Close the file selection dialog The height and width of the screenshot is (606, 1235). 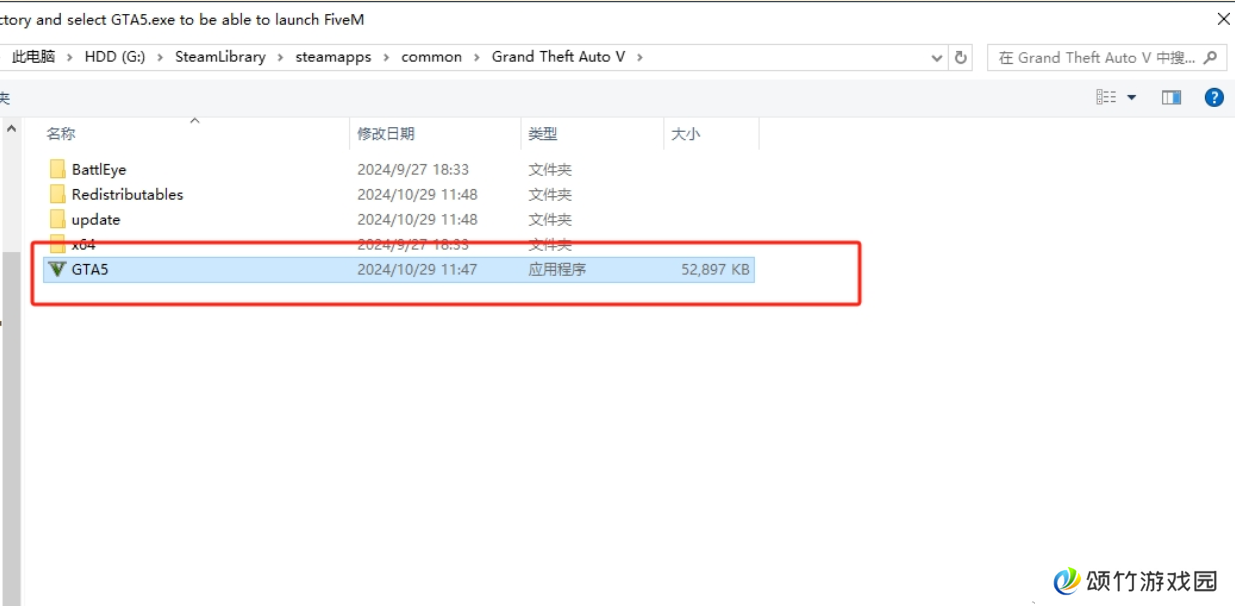point(1223,18)
